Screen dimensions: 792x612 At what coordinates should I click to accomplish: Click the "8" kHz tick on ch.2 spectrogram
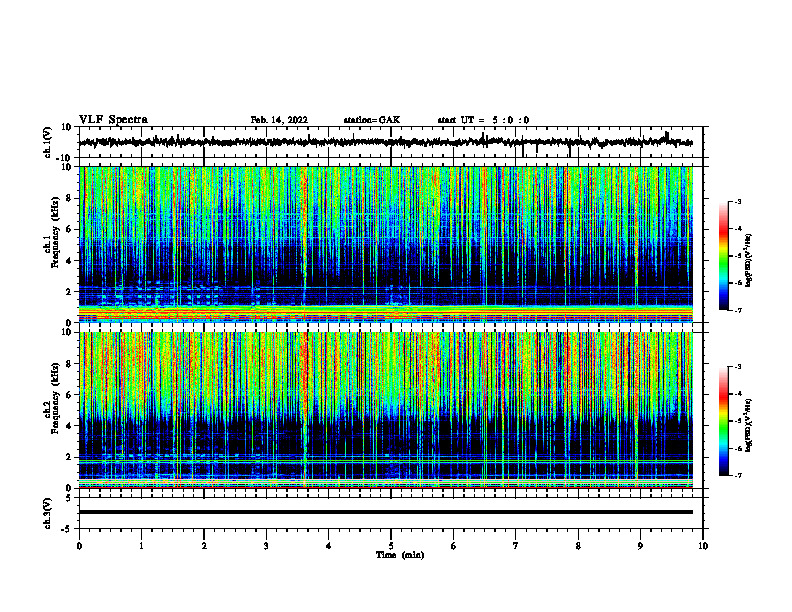(69, 364)
